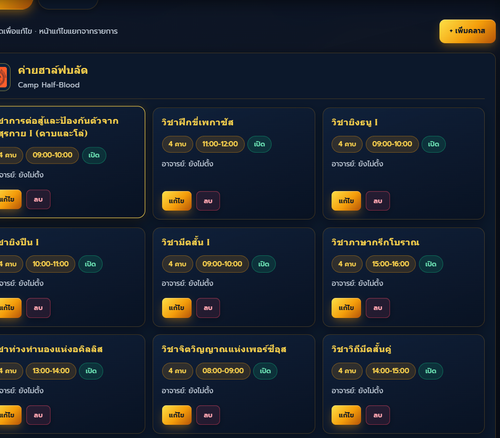Delete the วิชาจิตวิญญาณแห่งเพอร์ซีอุส class

[208, 415]
